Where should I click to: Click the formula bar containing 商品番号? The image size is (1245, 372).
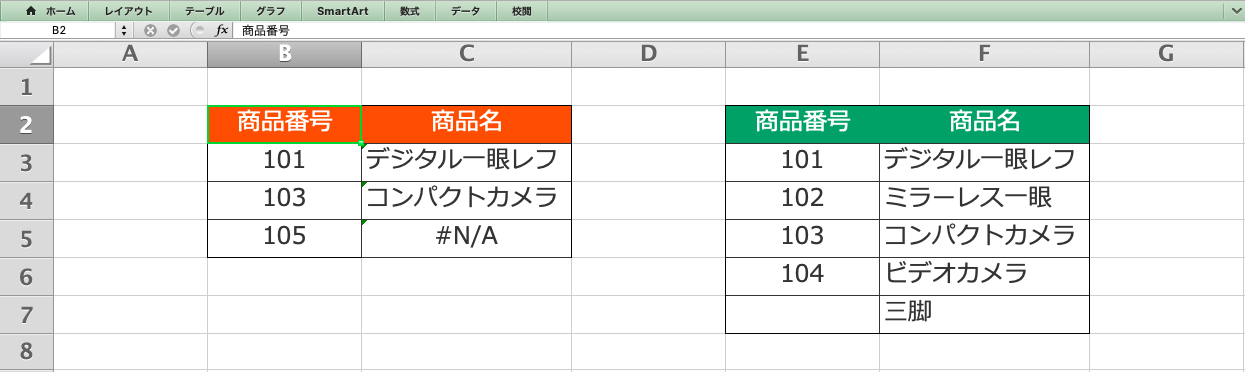(738, 31)
